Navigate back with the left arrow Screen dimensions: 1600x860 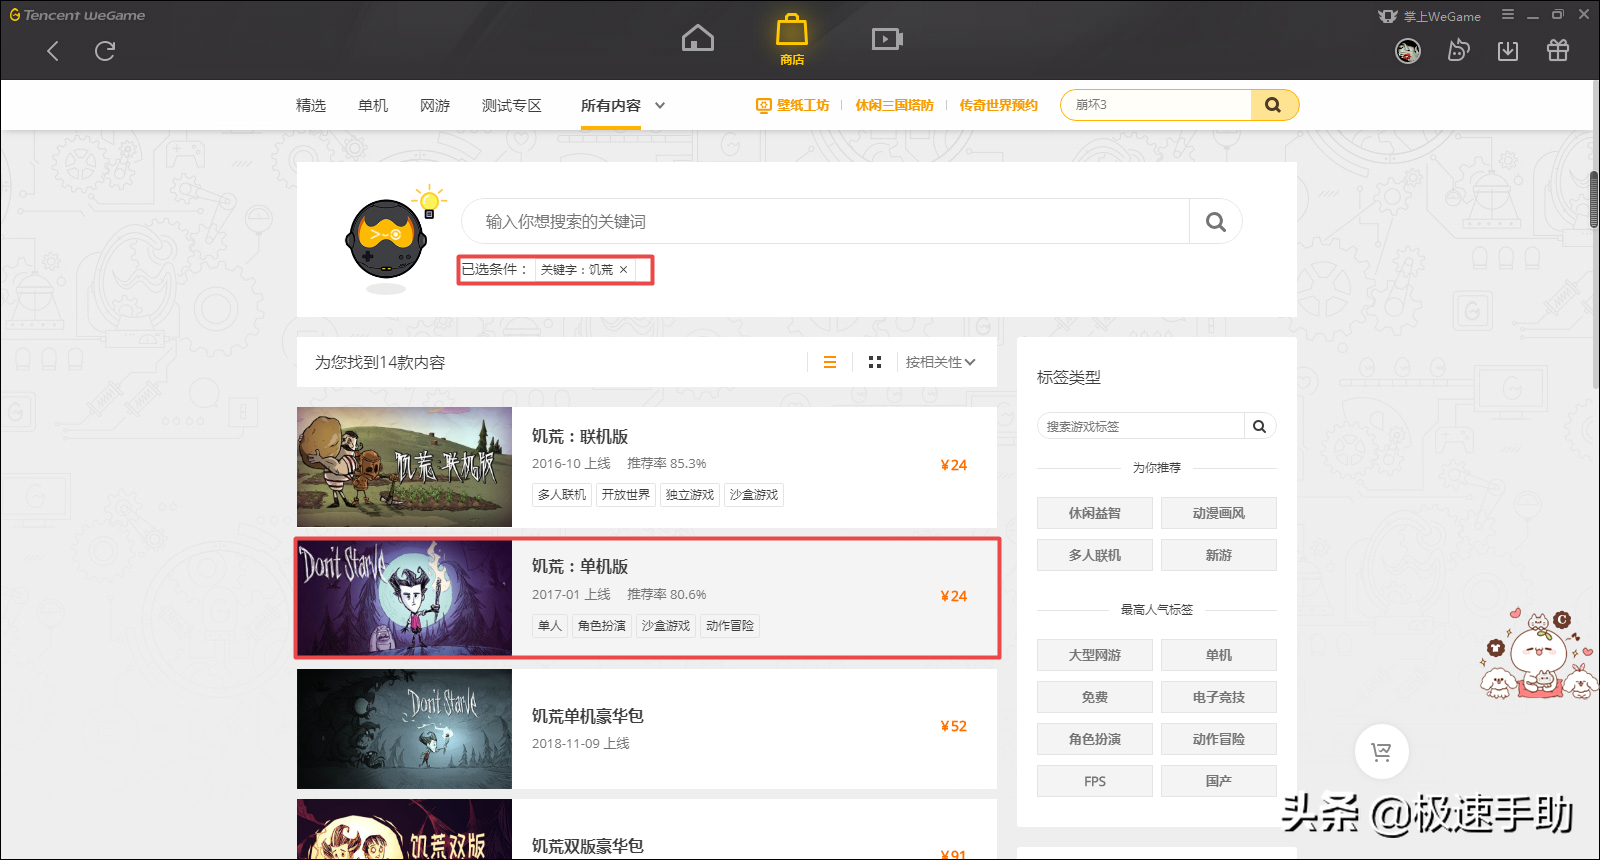tap(53, 51)
